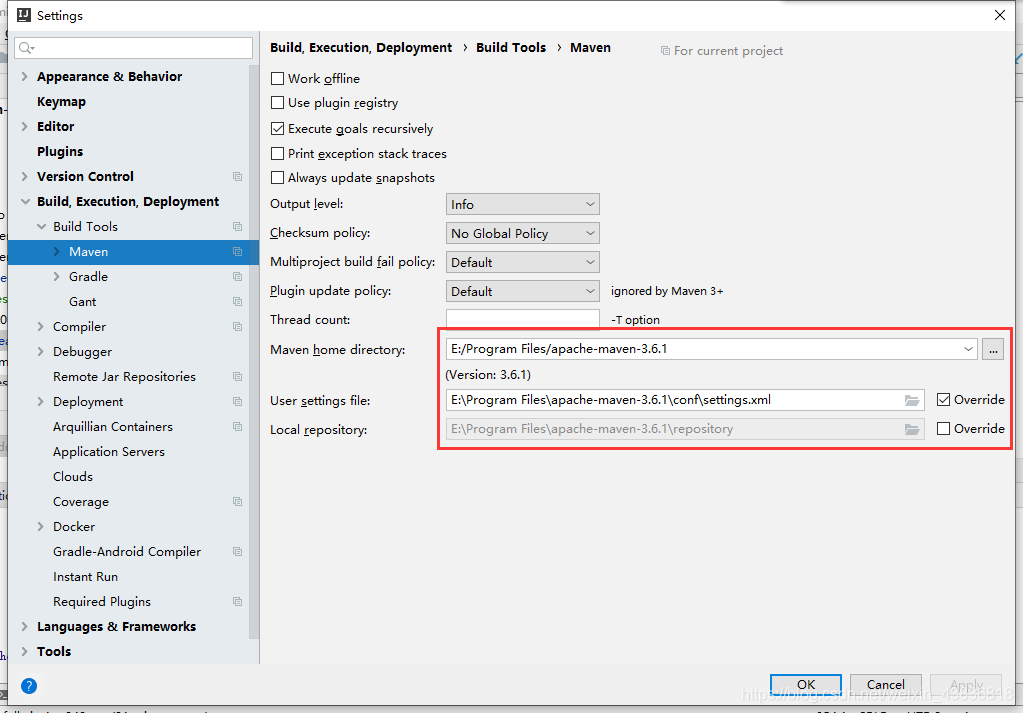
Task: Expand Appearance & Behavior tree node
Action: (x=25, y=76)
